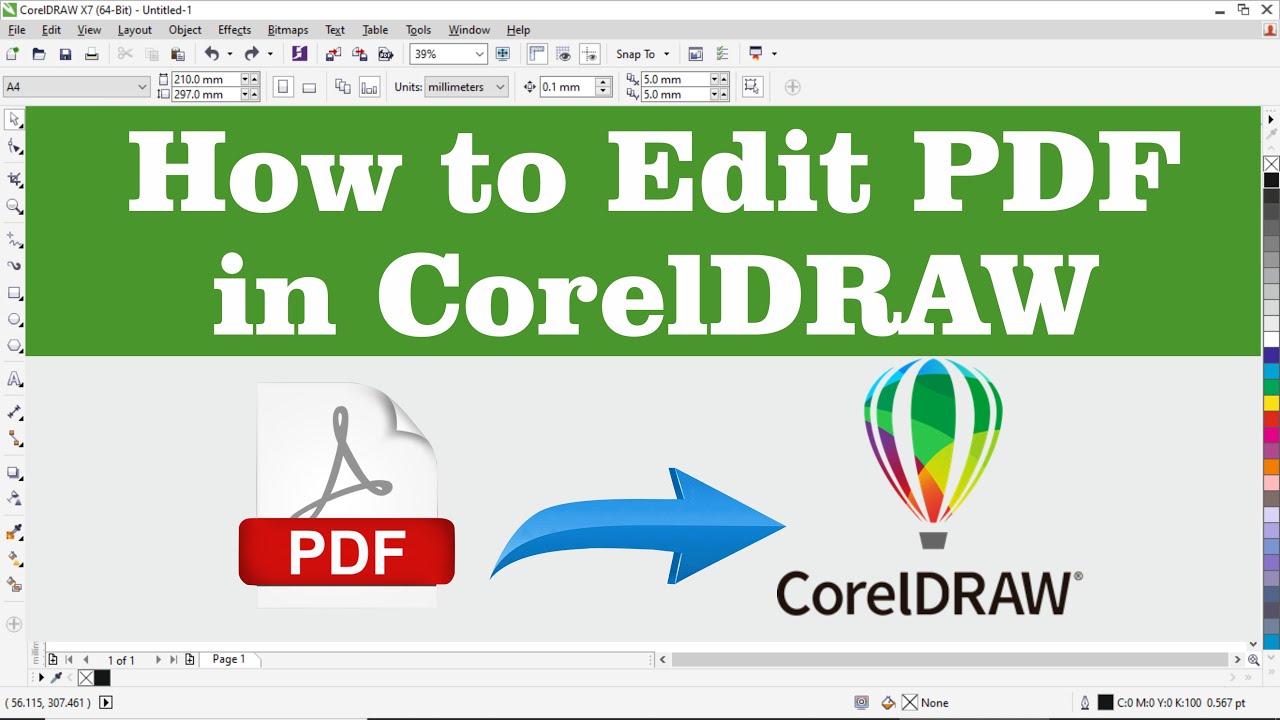Click the Undo button
1280x720 pixels.
tap(212, 54)
